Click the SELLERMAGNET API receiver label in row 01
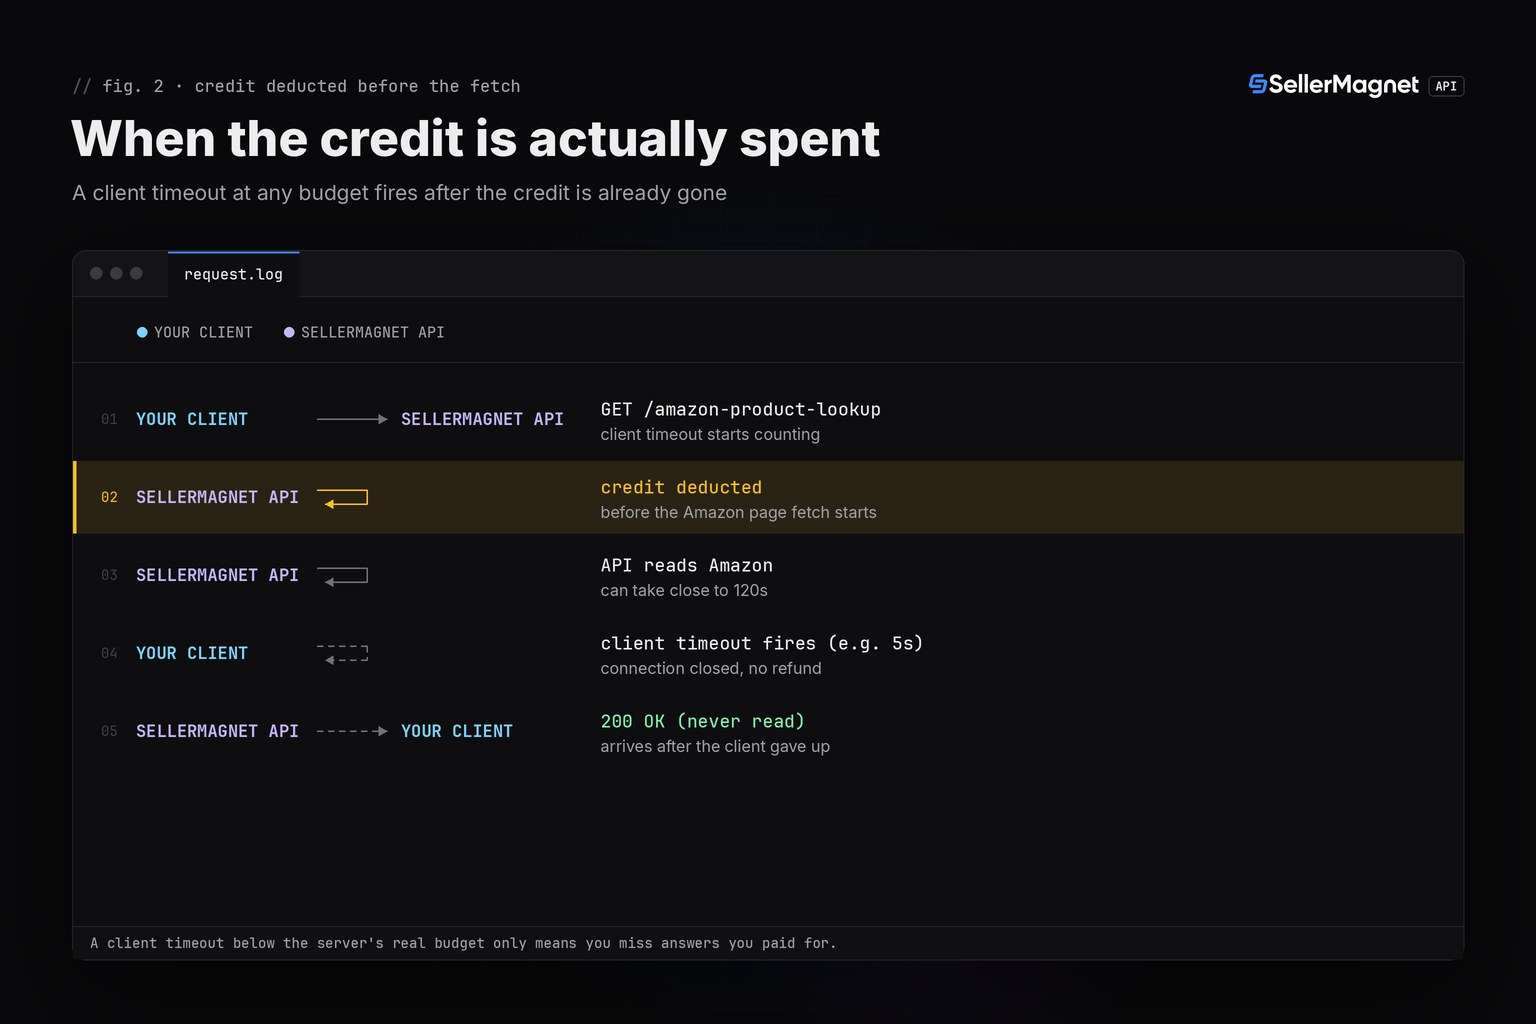Viewport: 1536px width, 1024px height. click(x=482, y=419)
